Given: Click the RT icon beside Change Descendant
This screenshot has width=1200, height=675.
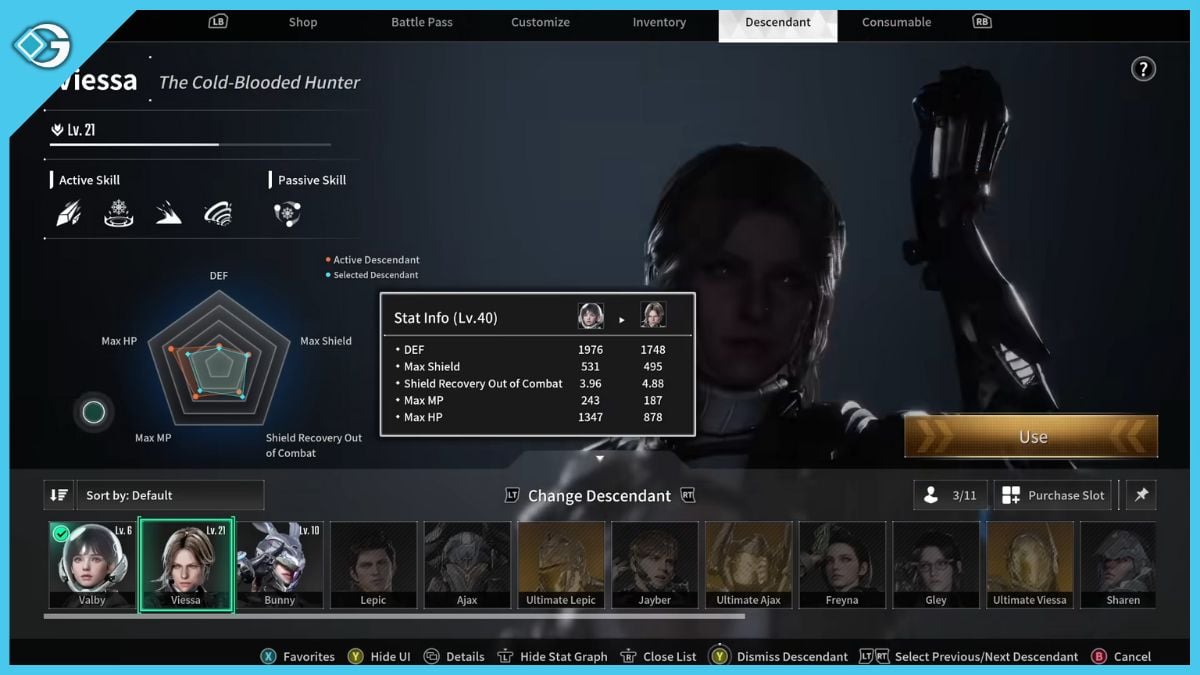Looking at the screenshot, I should 687,495.
